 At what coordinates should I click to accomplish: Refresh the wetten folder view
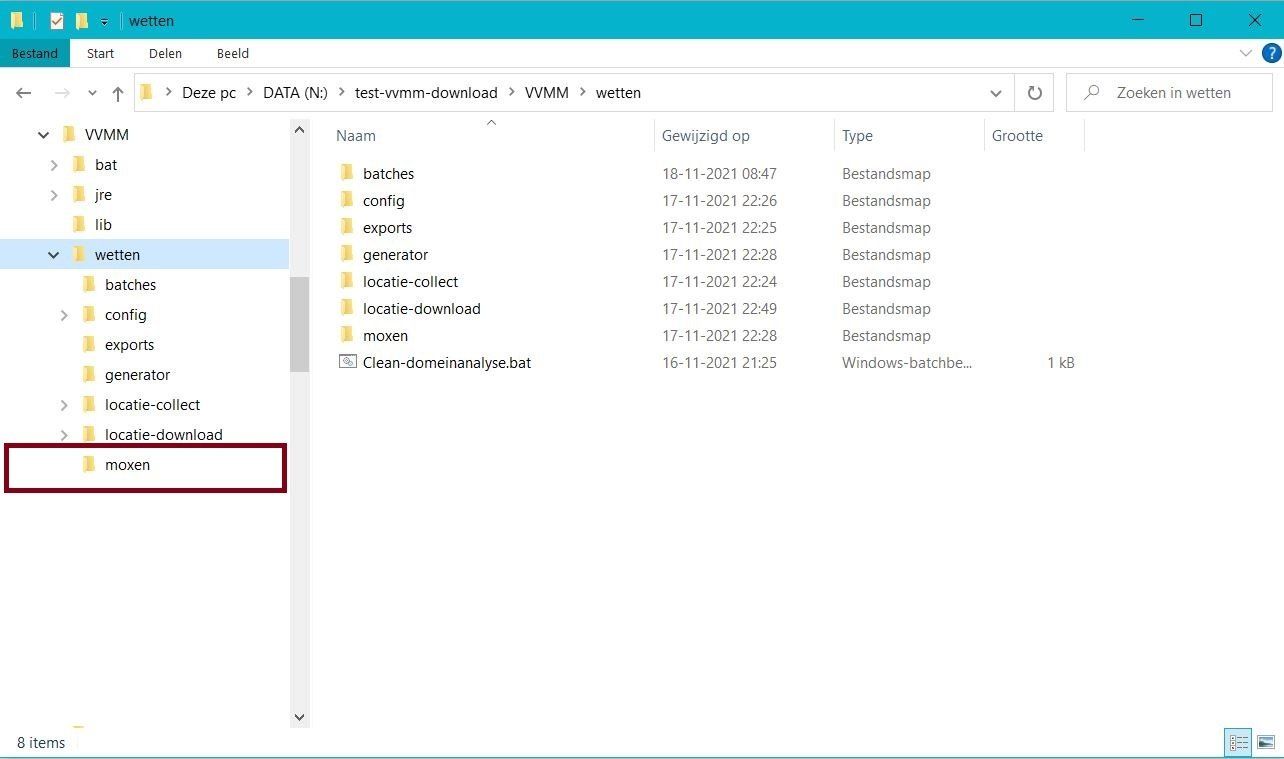(1035, 93)
